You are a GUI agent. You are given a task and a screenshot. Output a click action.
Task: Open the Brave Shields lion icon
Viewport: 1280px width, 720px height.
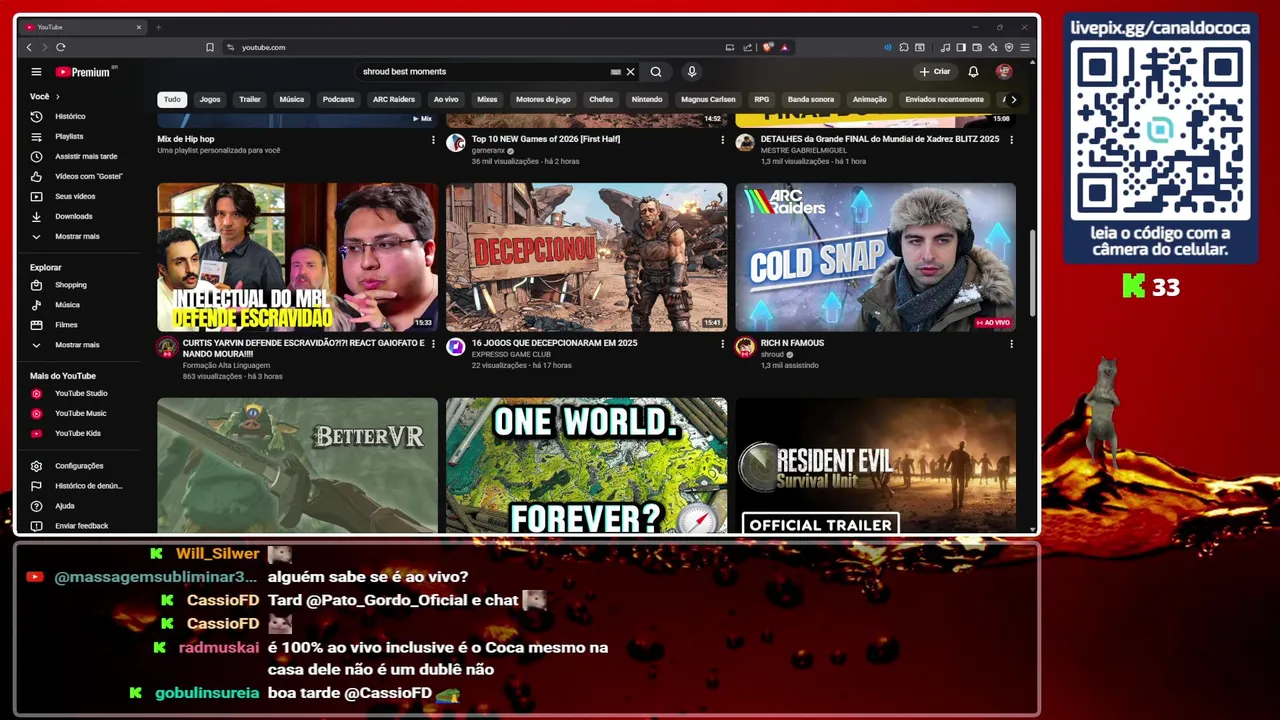click(x=768, y=47)
